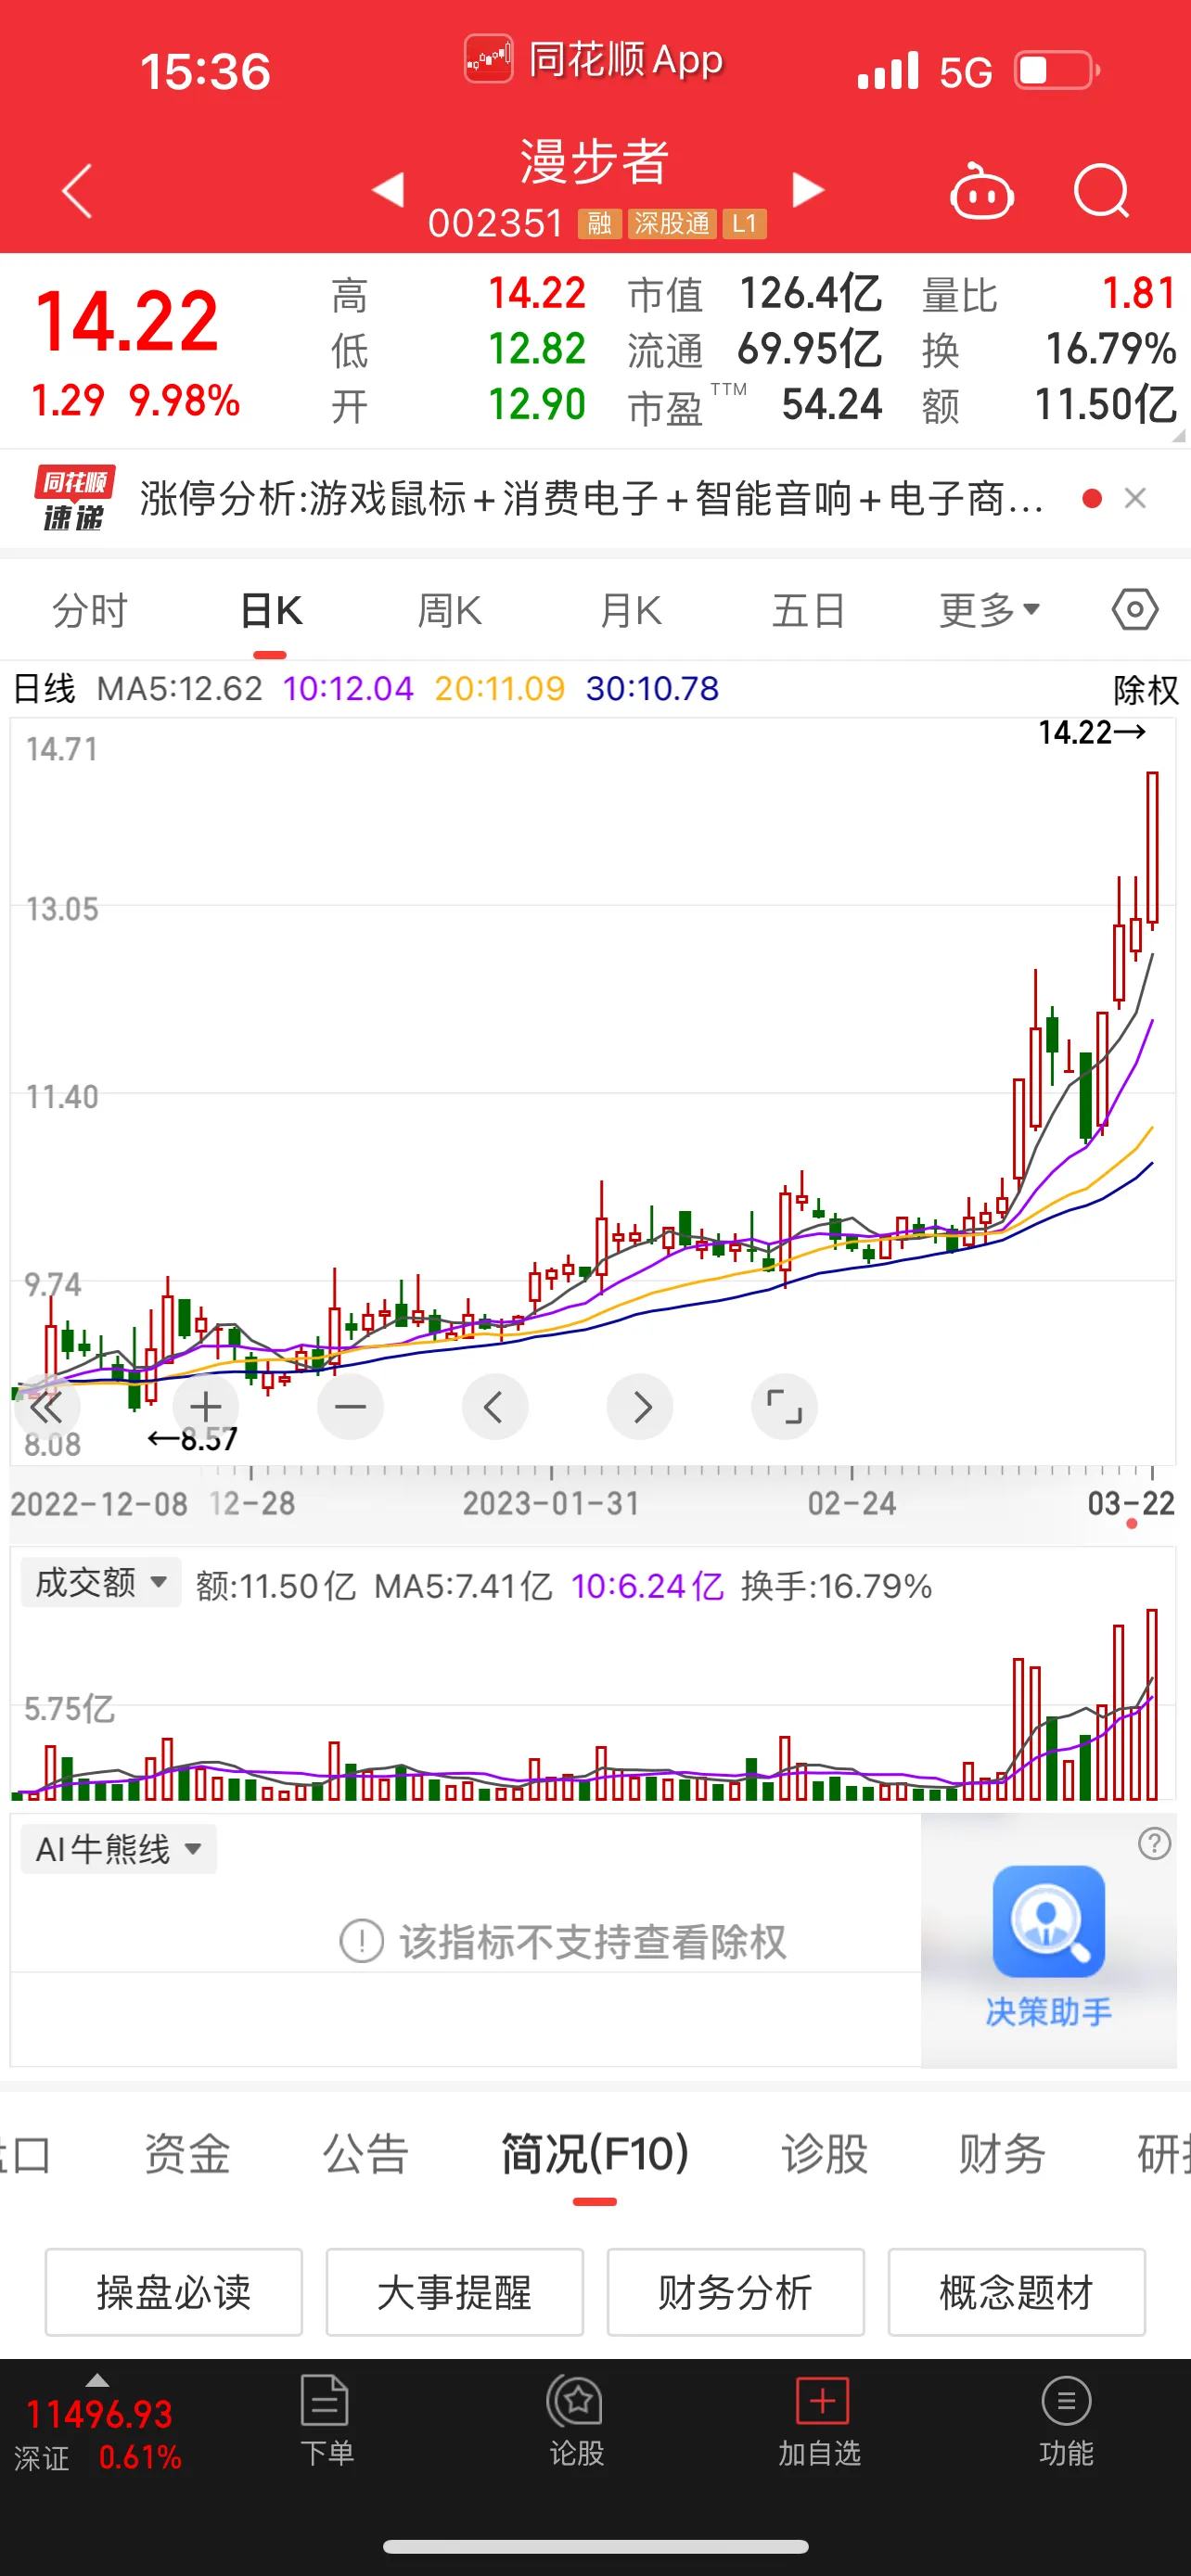
Task: Switch to 资金 info tab
Action: [x=187, y=2153]
